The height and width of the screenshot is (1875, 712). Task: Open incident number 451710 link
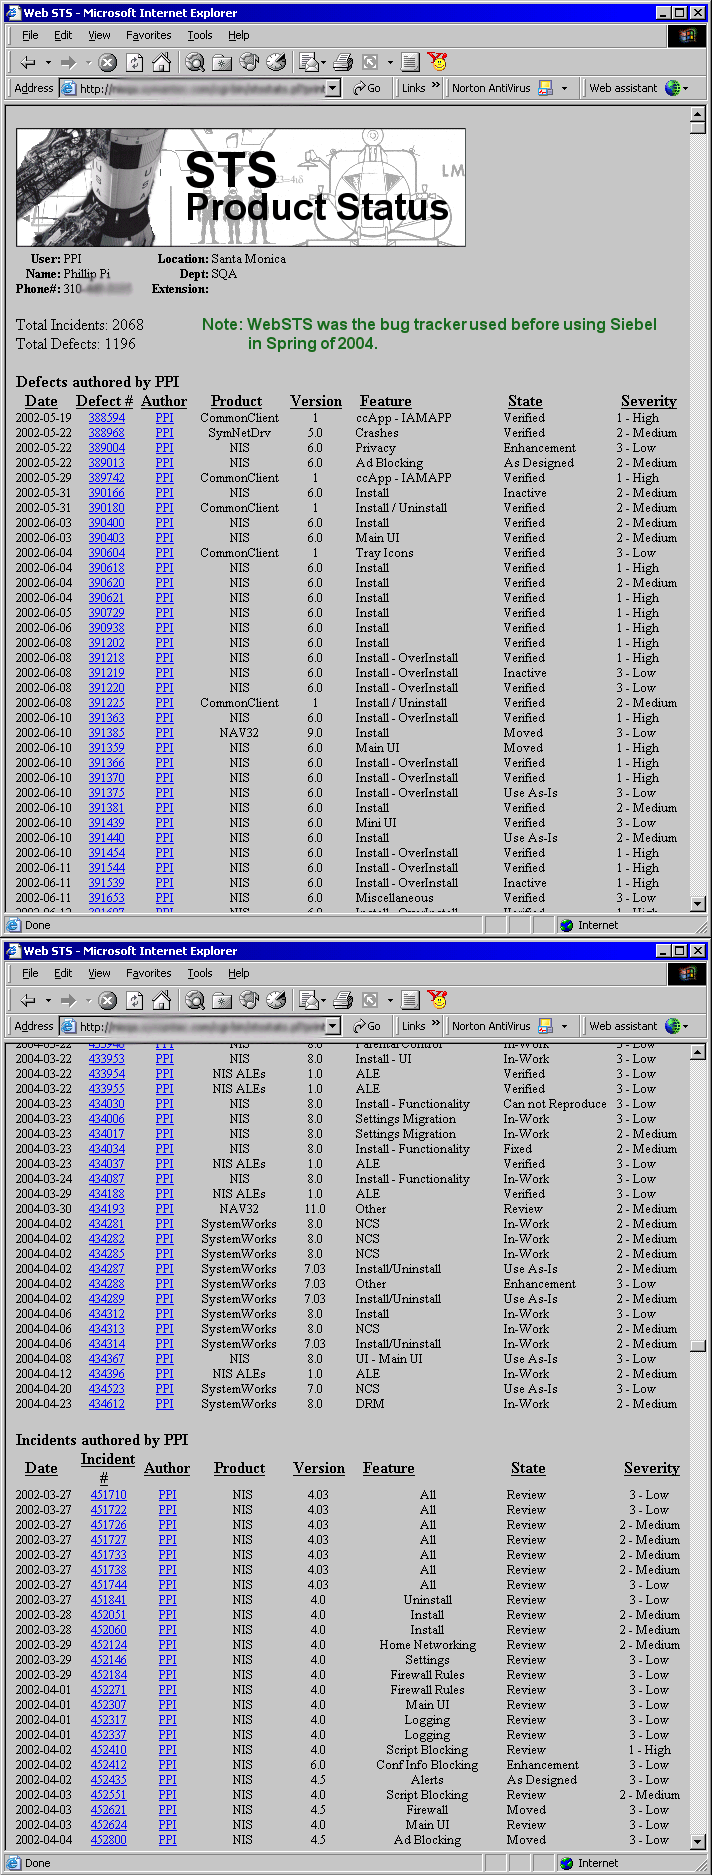(108, 1495)
